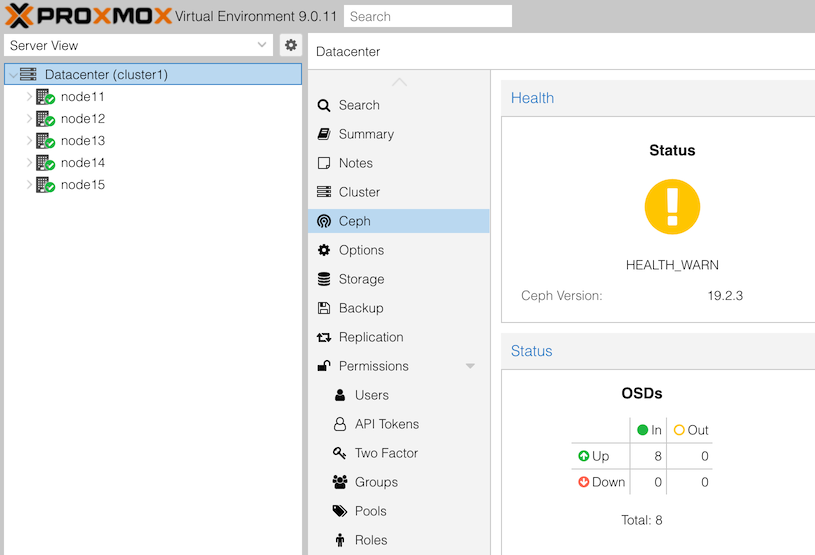Open the Server View gear settings
The width and height of the screenshot is (815, 555).
point(291,45)
